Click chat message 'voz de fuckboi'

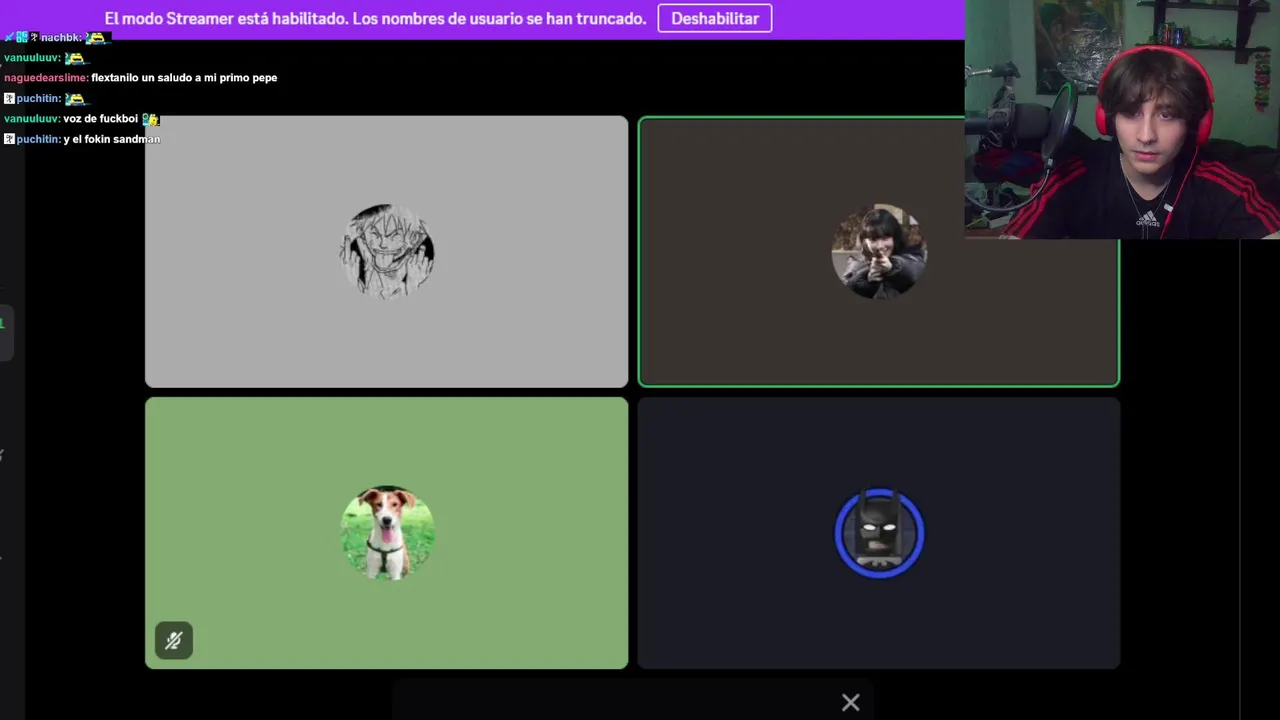tap(100, 119)
